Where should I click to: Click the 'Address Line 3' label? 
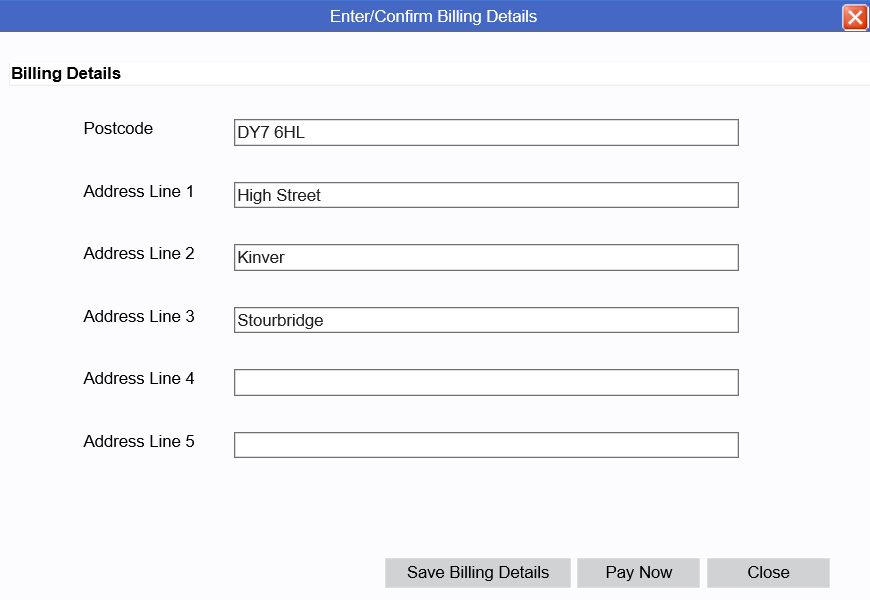coord(139,316)
